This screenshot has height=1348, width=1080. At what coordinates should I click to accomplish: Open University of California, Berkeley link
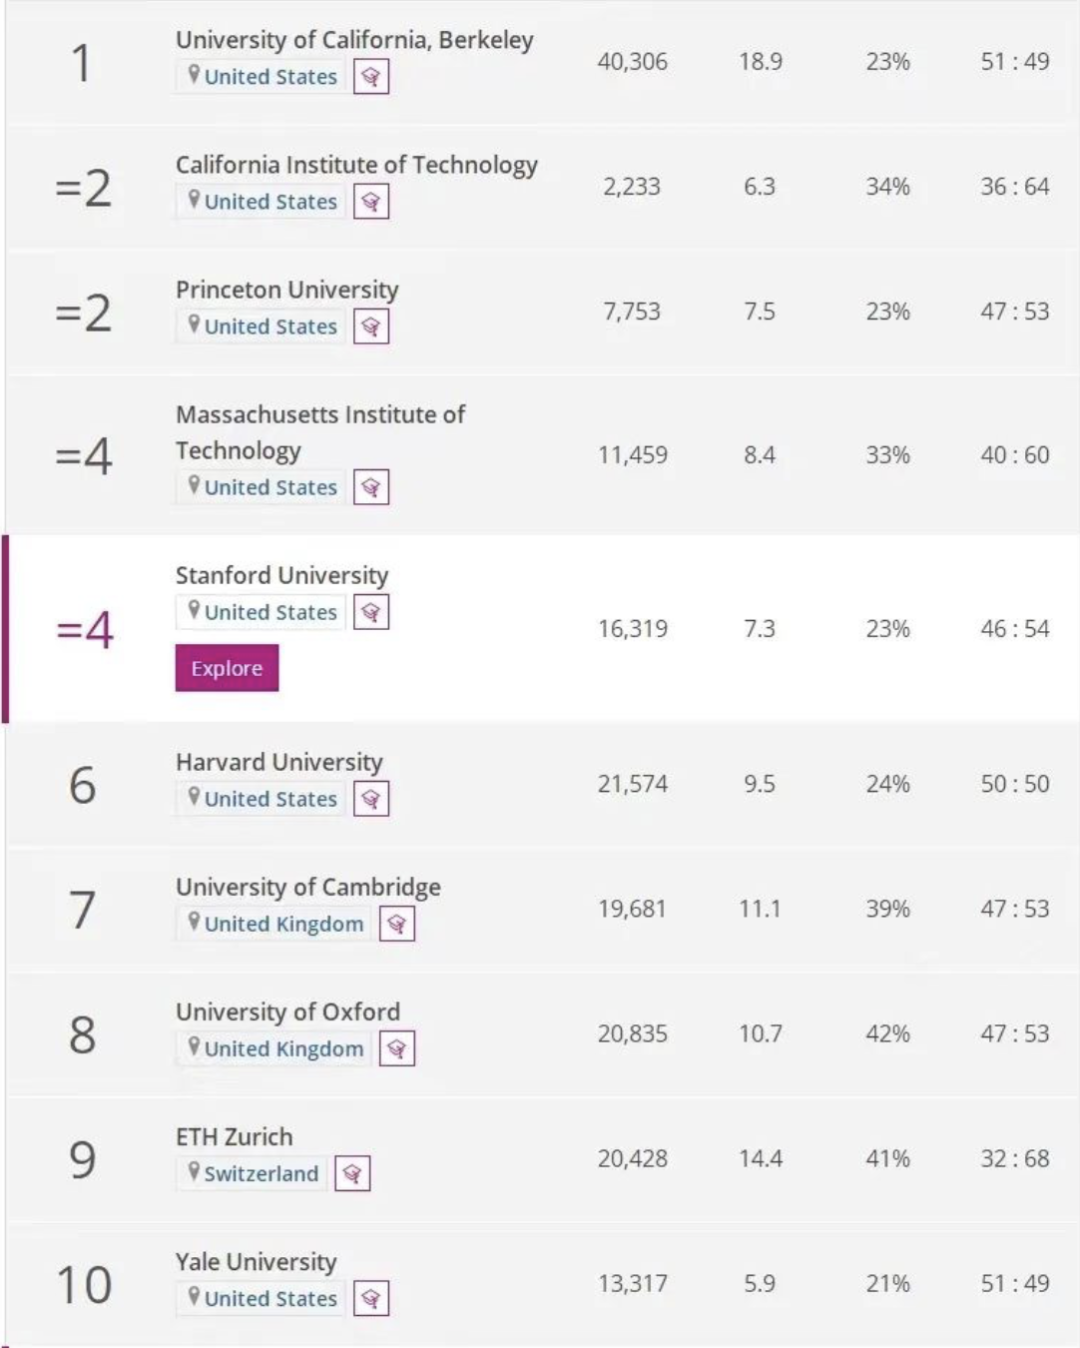pyautogui.click(x=354, y=40)
